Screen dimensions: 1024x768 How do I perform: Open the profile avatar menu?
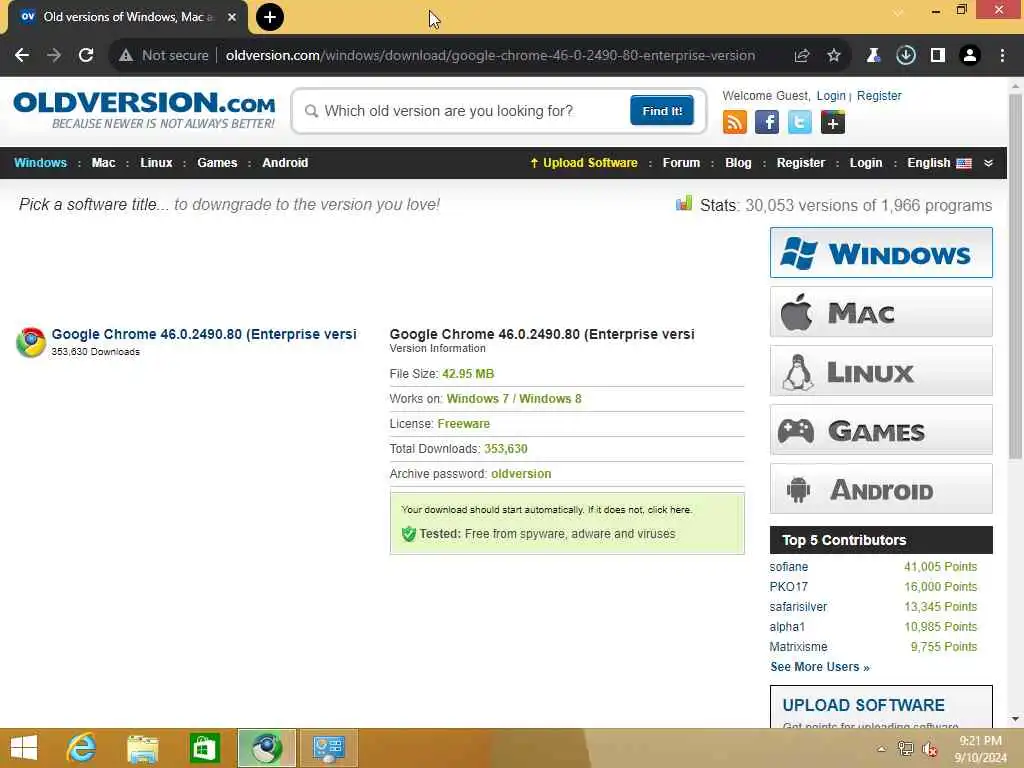click(970, 56)
